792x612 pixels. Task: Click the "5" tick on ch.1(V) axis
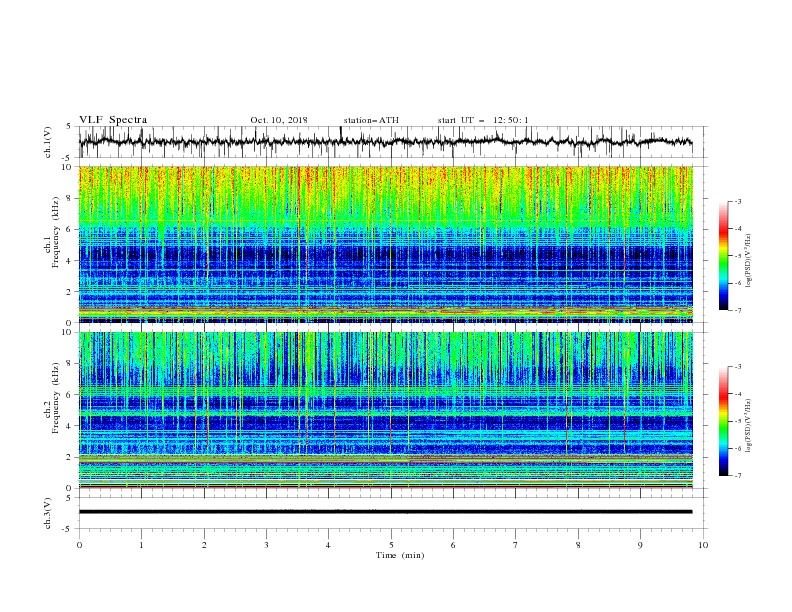coord(69,126)
